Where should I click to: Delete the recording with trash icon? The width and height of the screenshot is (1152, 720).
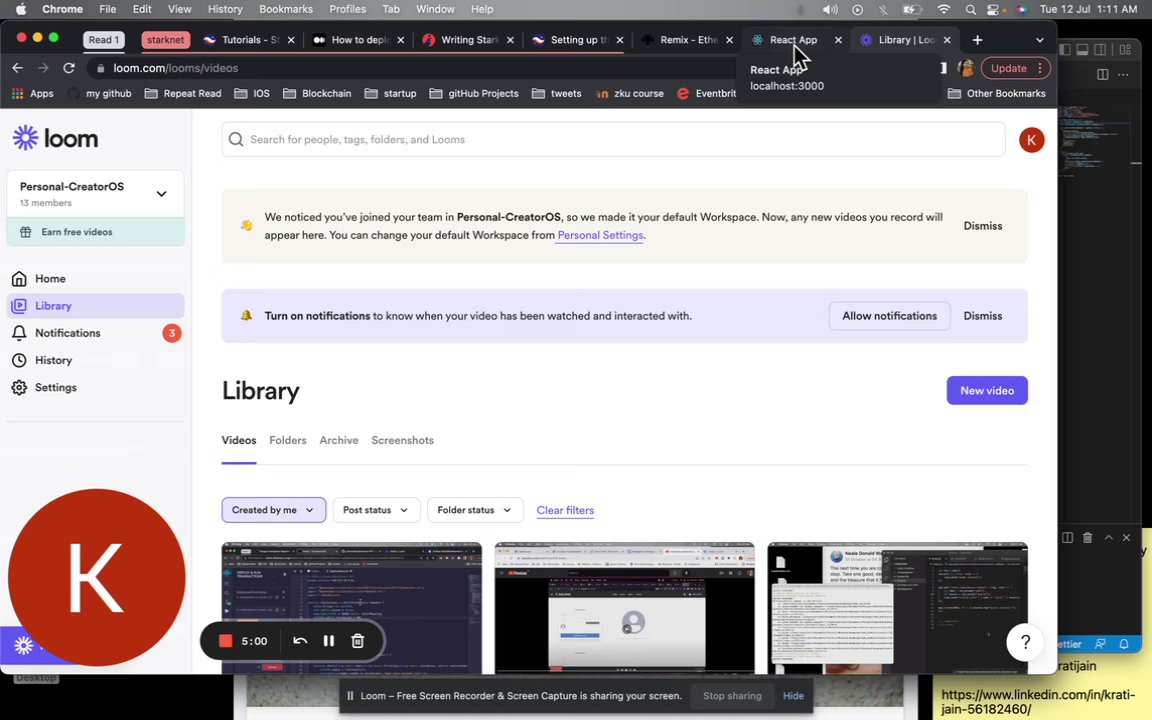(x=358, y=641)
